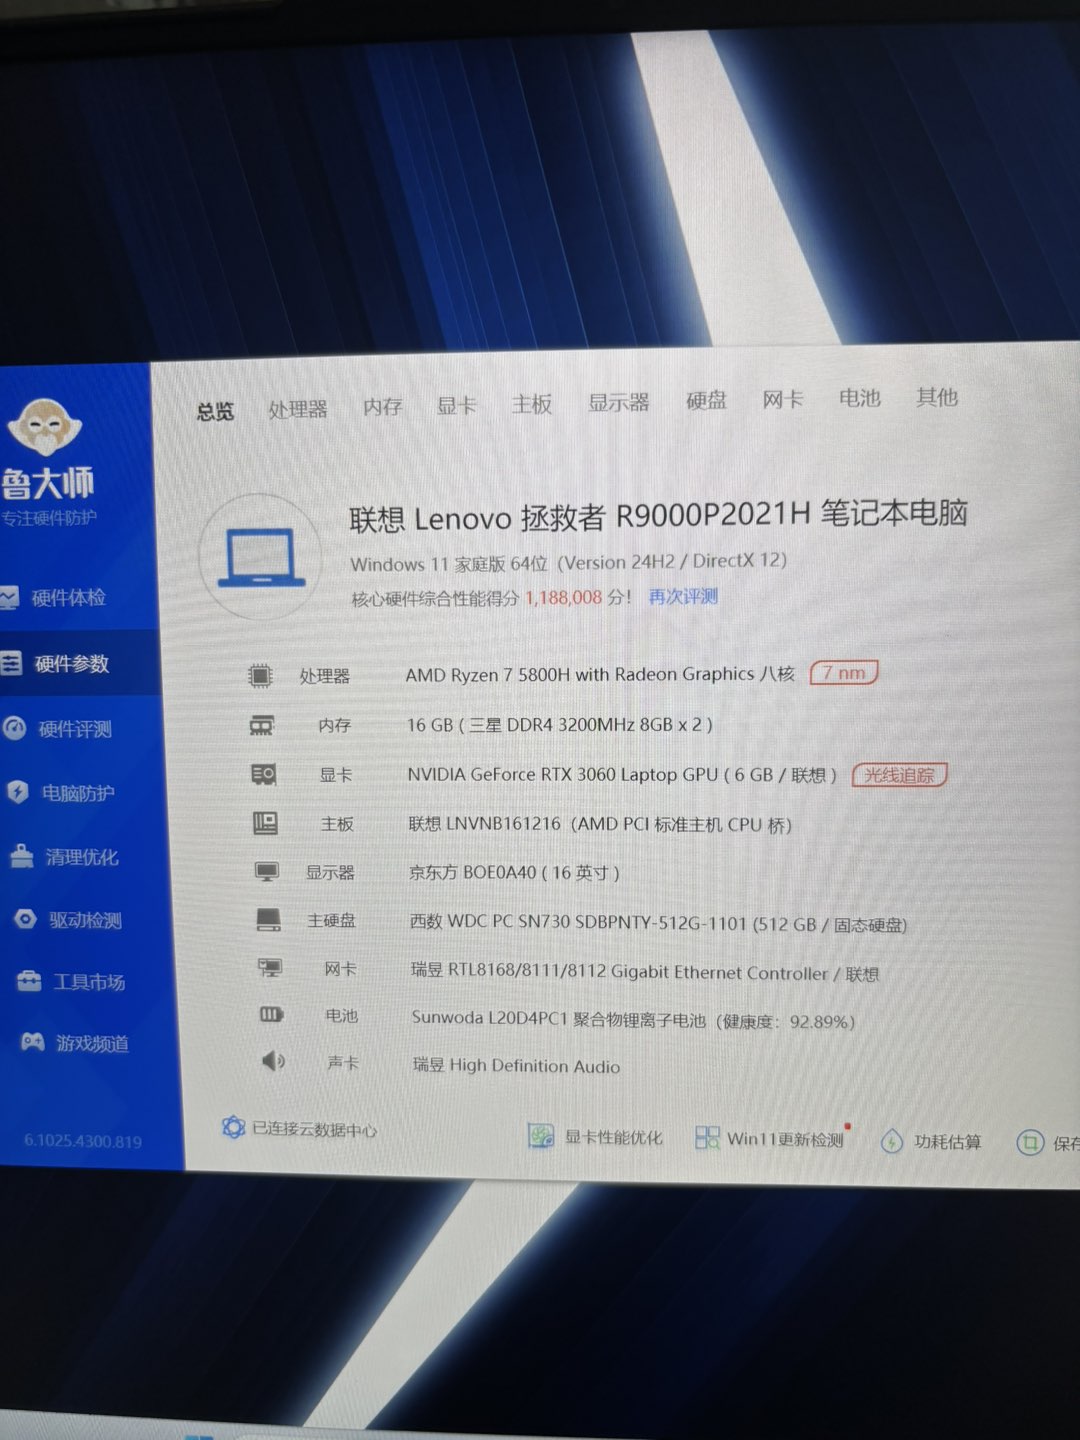Viewport: 1080px width, 1440px height.
Task: Click the 工具市场 toolbox icon
Action: 29,980
